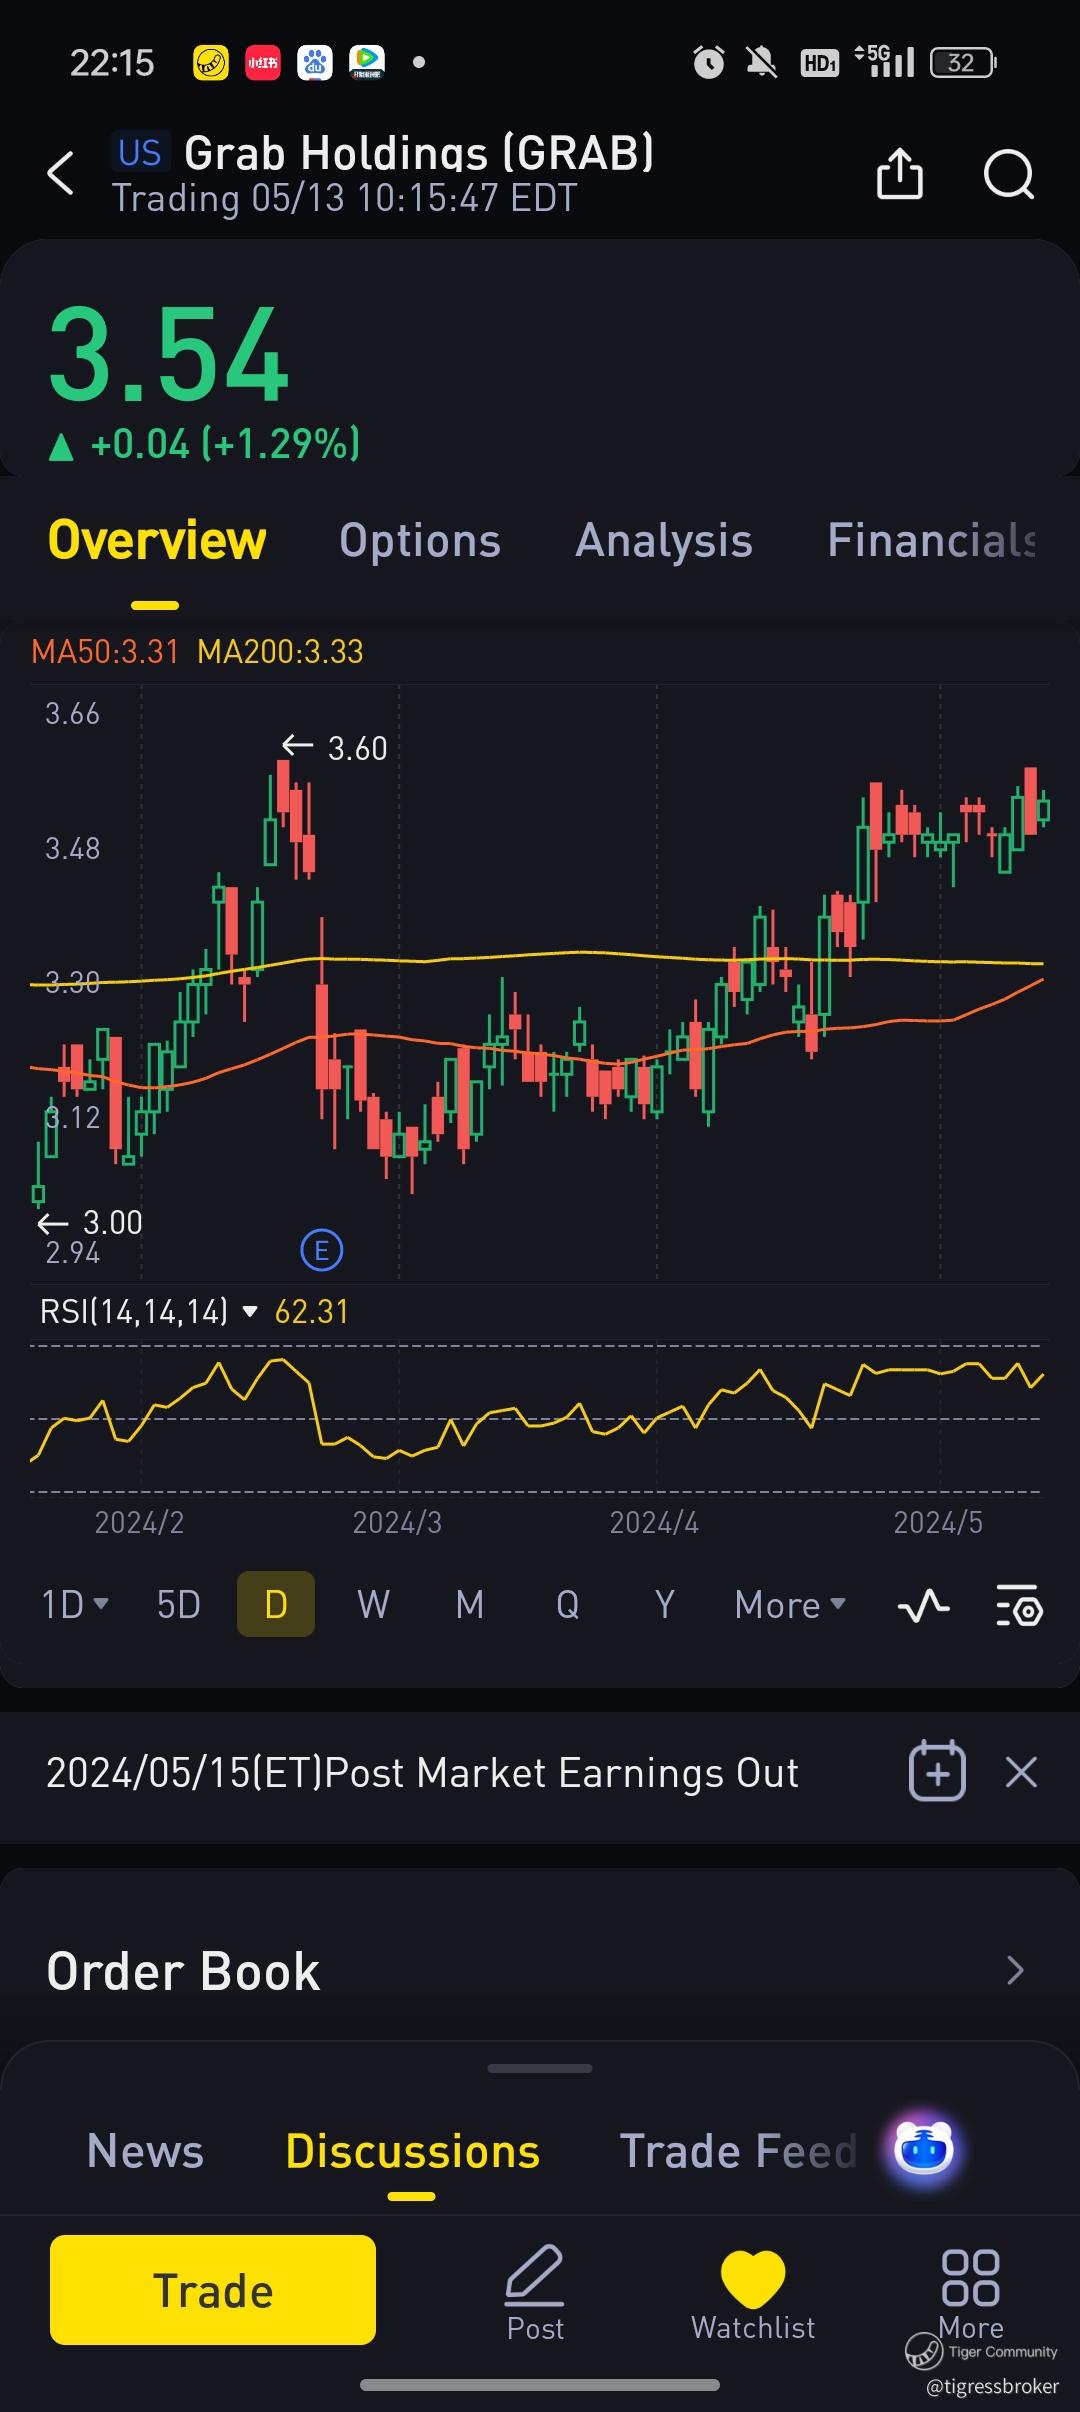Tap the earnings out announcement text

422,1773
